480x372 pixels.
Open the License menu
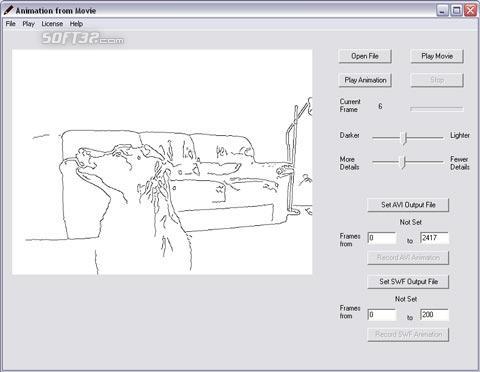52,24
